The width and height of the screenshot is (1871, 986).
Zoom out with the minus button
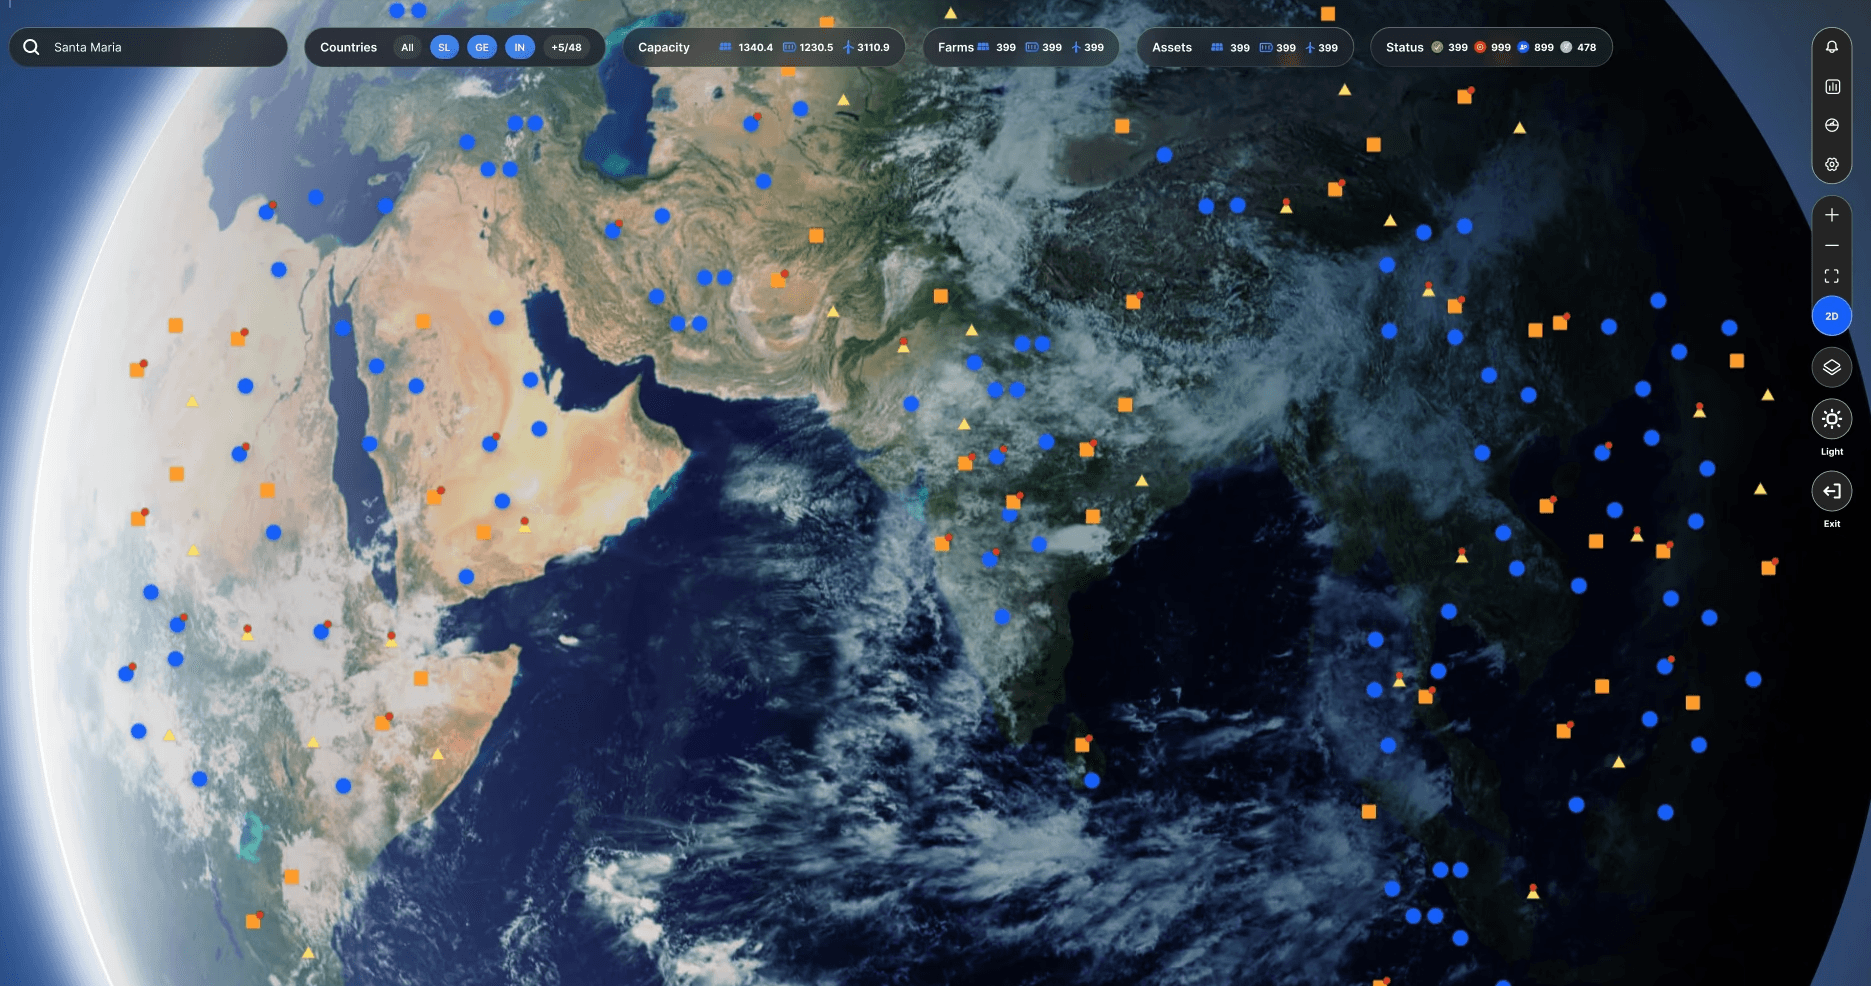coord(1832,245)
